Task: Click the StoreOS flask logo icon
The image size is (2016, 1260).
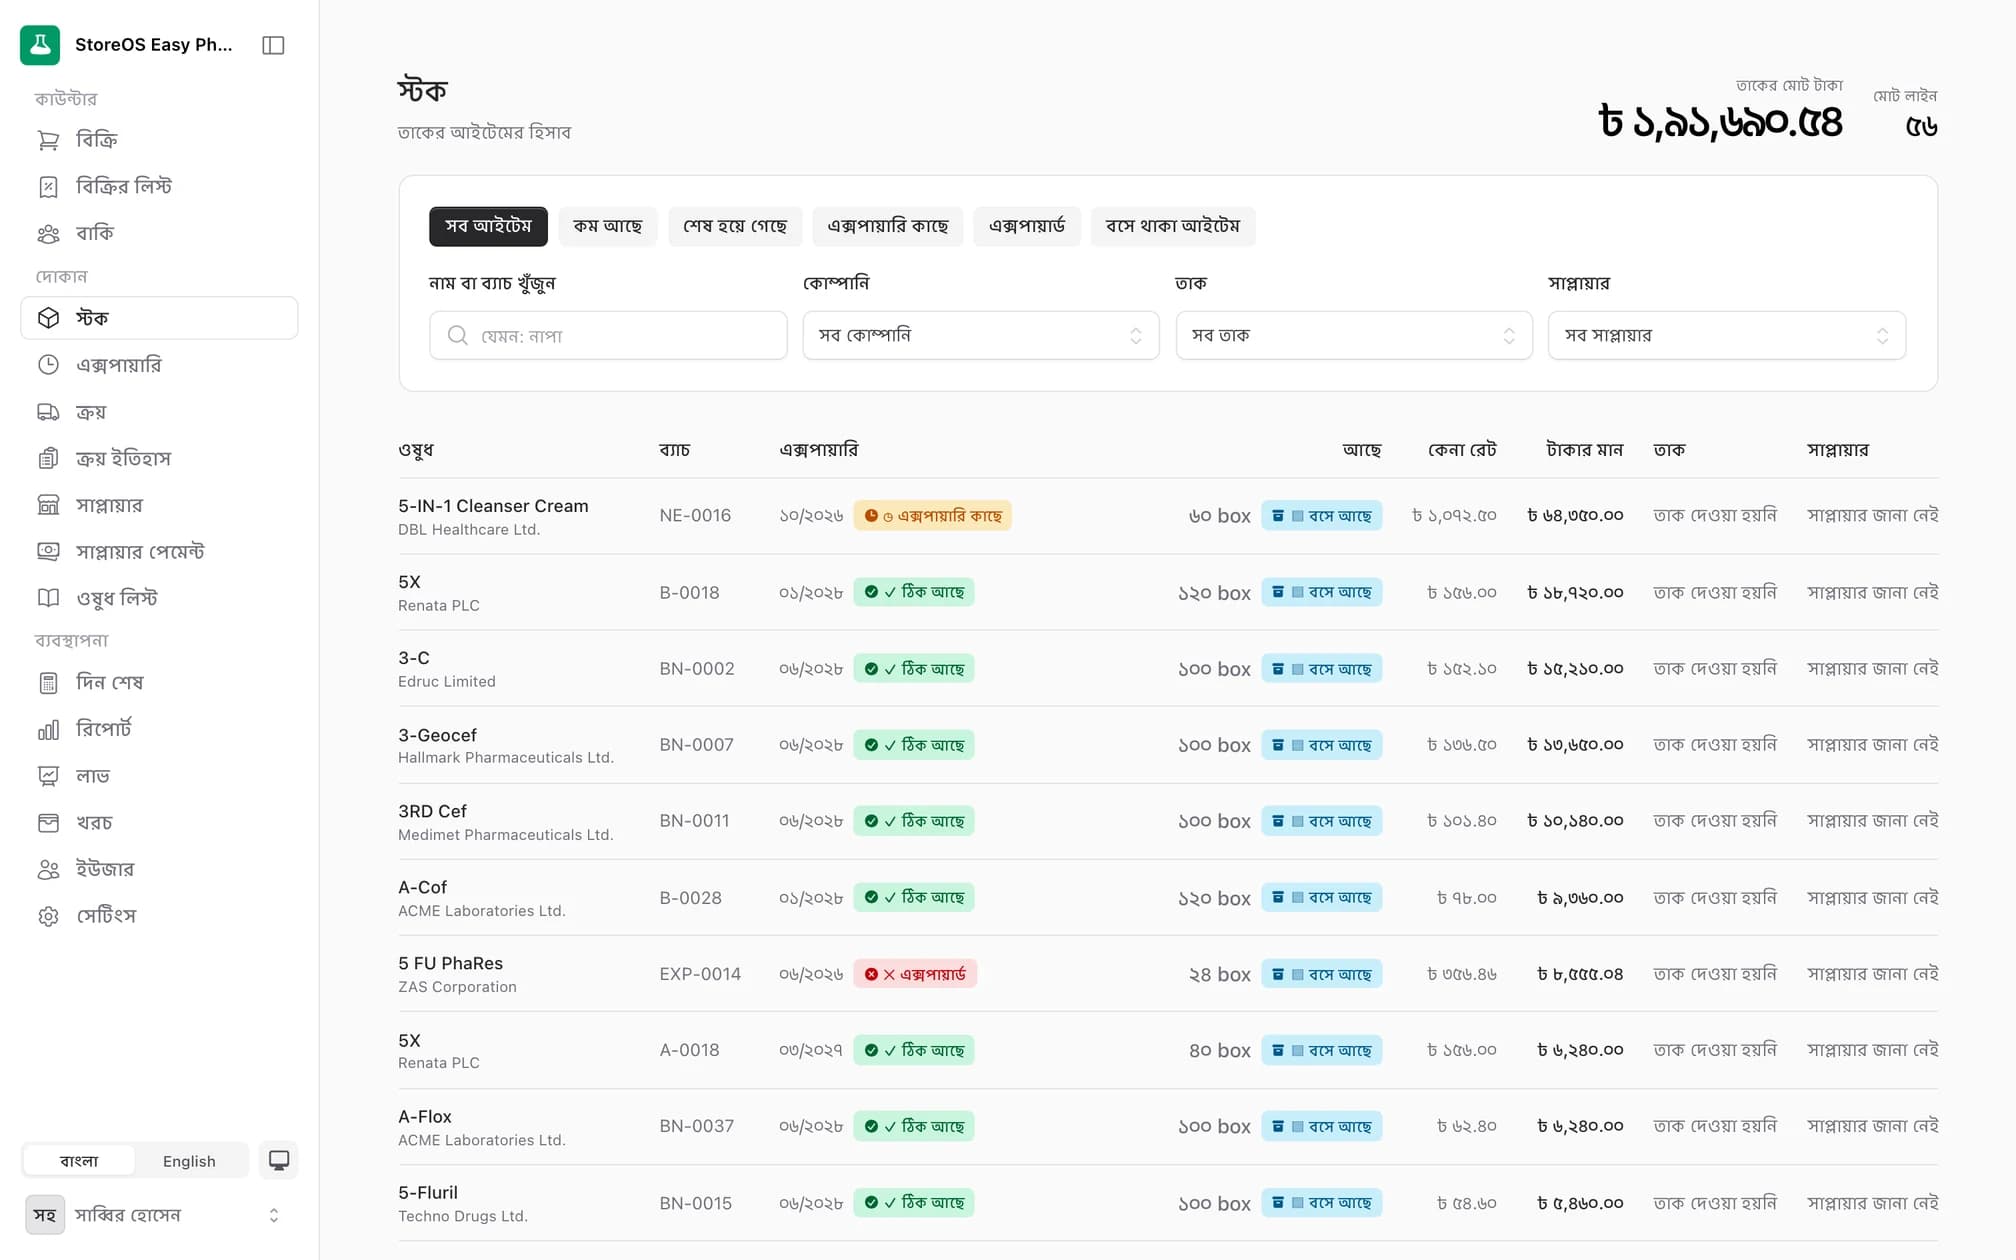Action: (40, 45)
